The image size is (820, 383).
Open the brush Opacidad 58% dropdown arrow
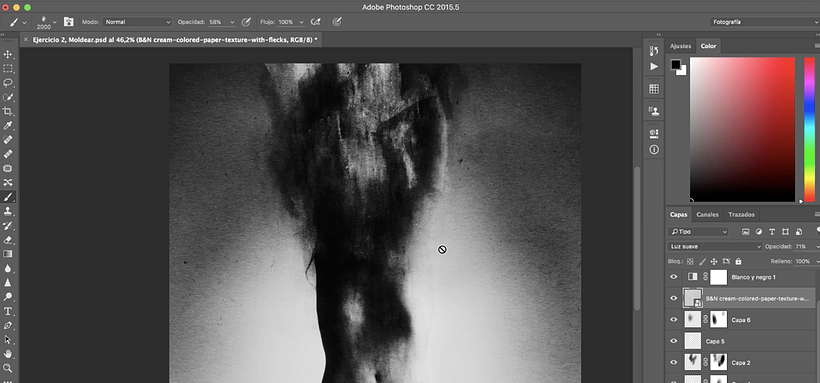(232, 22)
